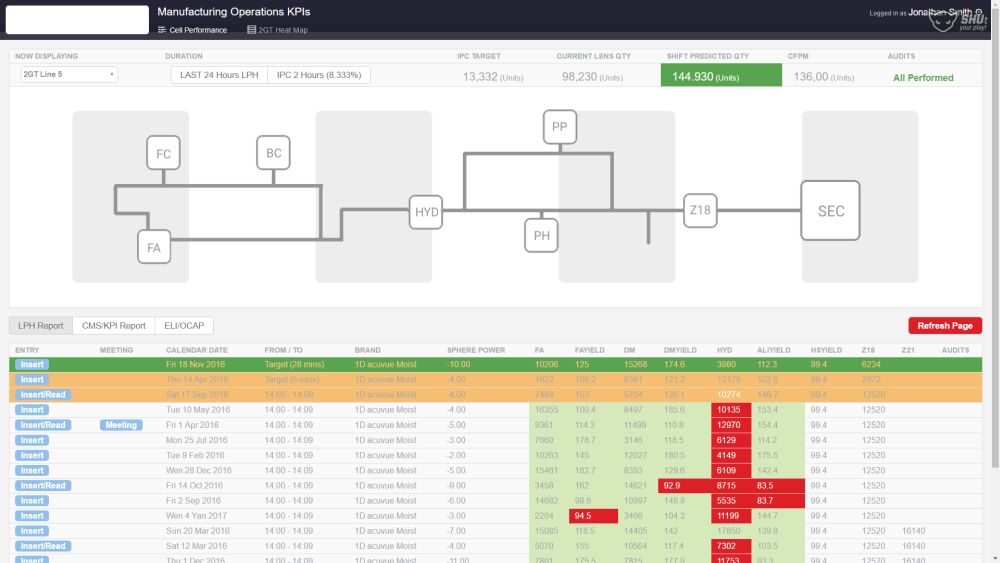Click the red 10135 HYD cell

tap(731, 410)
